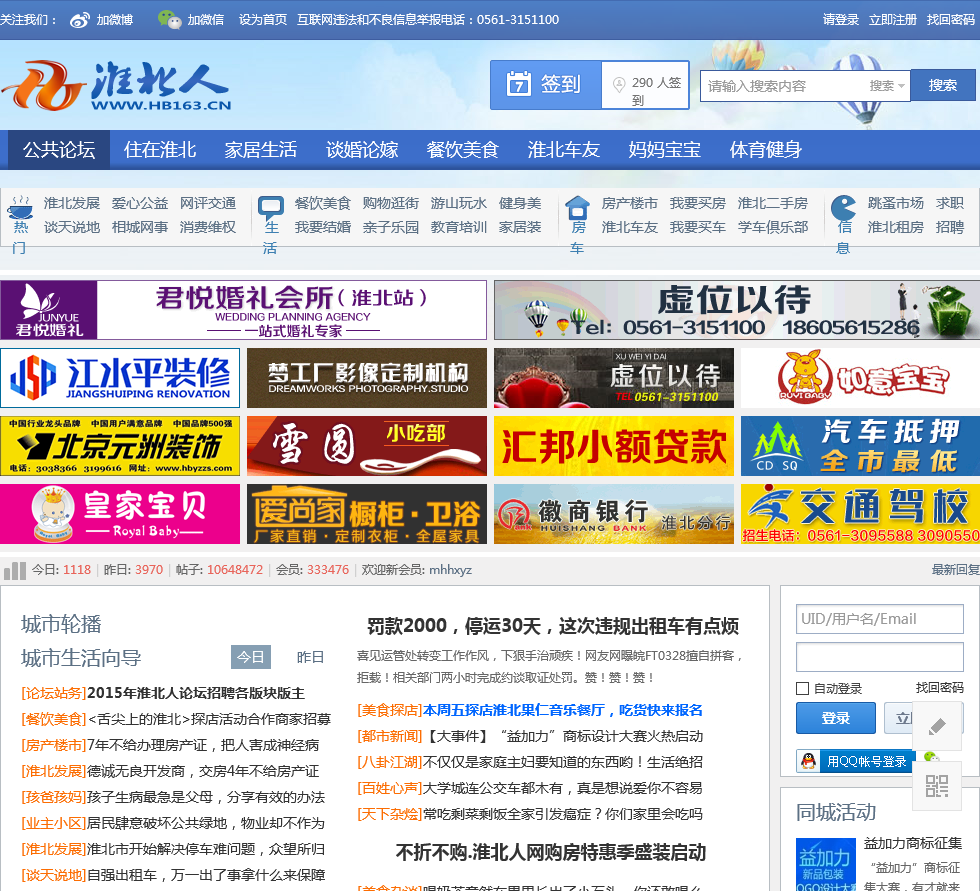980x891 pixels.
Task: Click the 找回密码 link in the login panel
Action: click(x=939, y=688)
